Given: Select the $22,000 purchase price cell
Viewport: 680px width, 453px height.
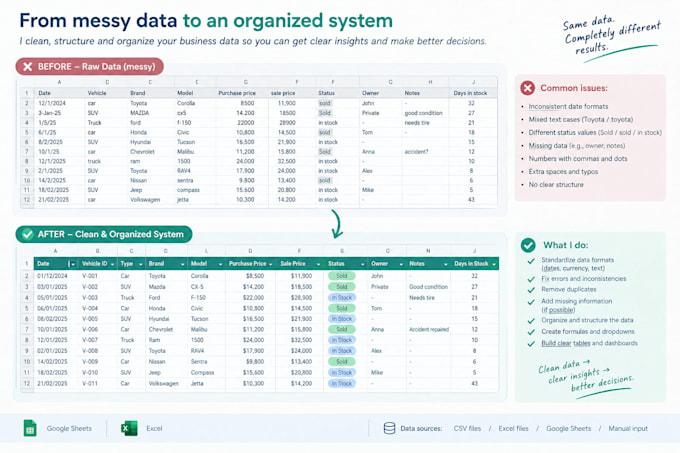Looking at the screenshot, I should pos(253,298).
